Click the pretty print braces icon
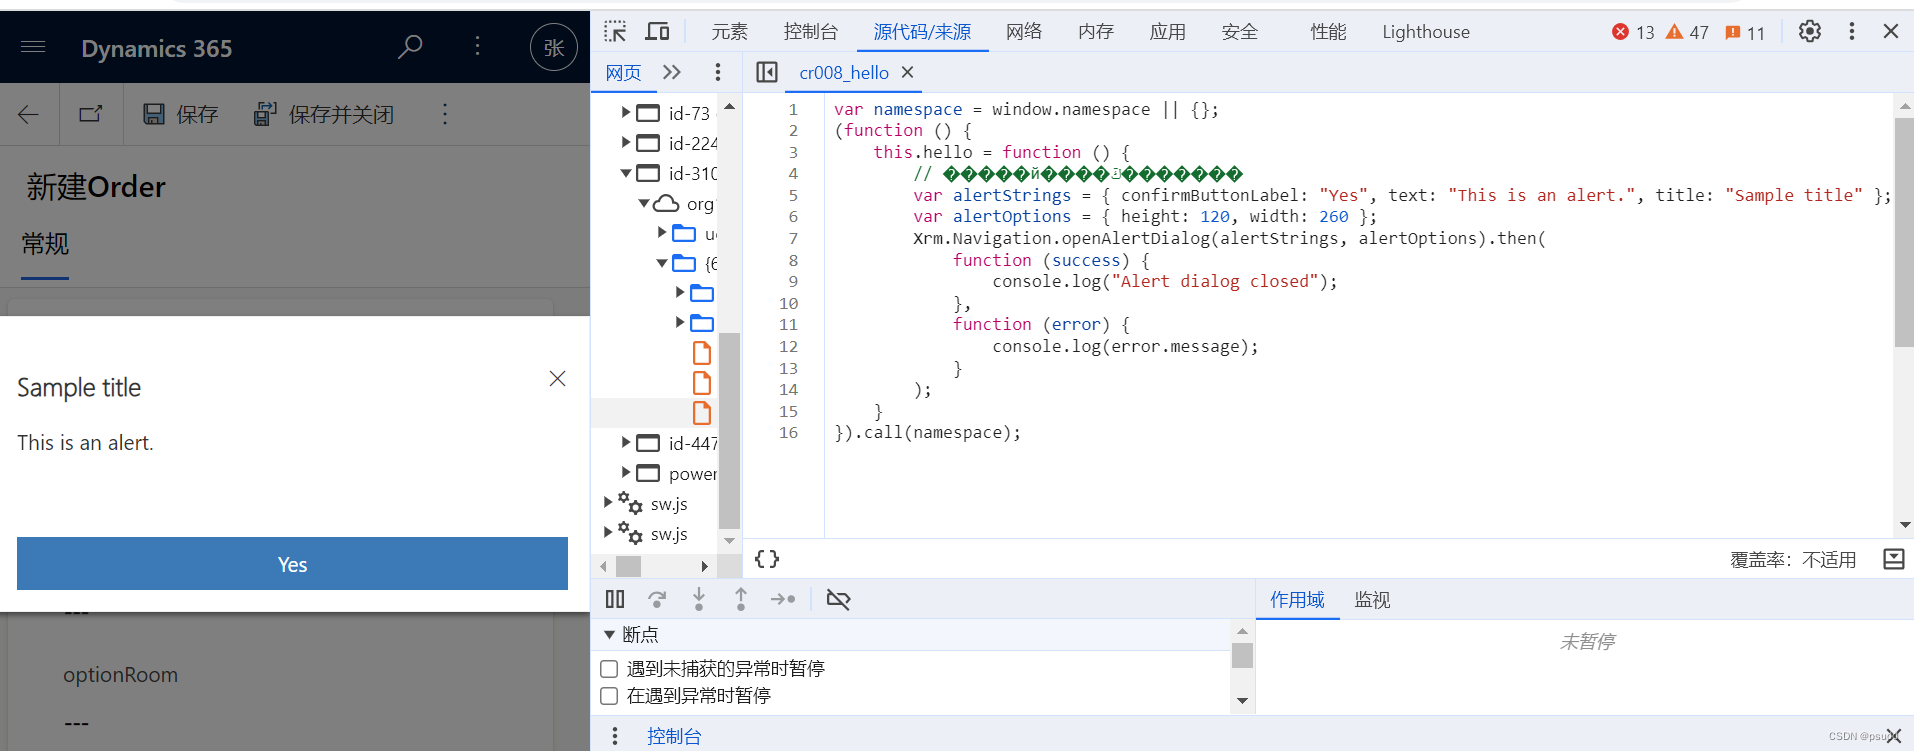This screenshot has height=751, width=1914. (767, 559)
